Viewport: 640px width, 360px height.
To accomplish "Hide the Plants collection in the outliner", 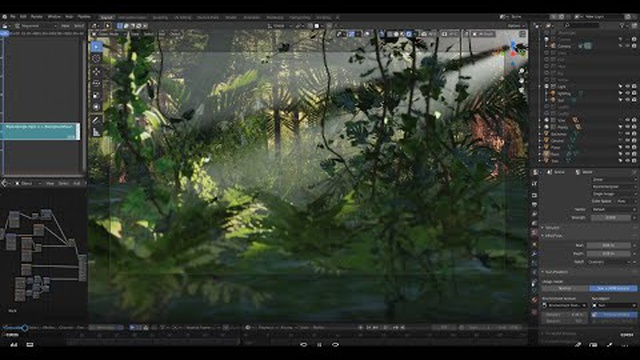I will [x=627, y=127].
